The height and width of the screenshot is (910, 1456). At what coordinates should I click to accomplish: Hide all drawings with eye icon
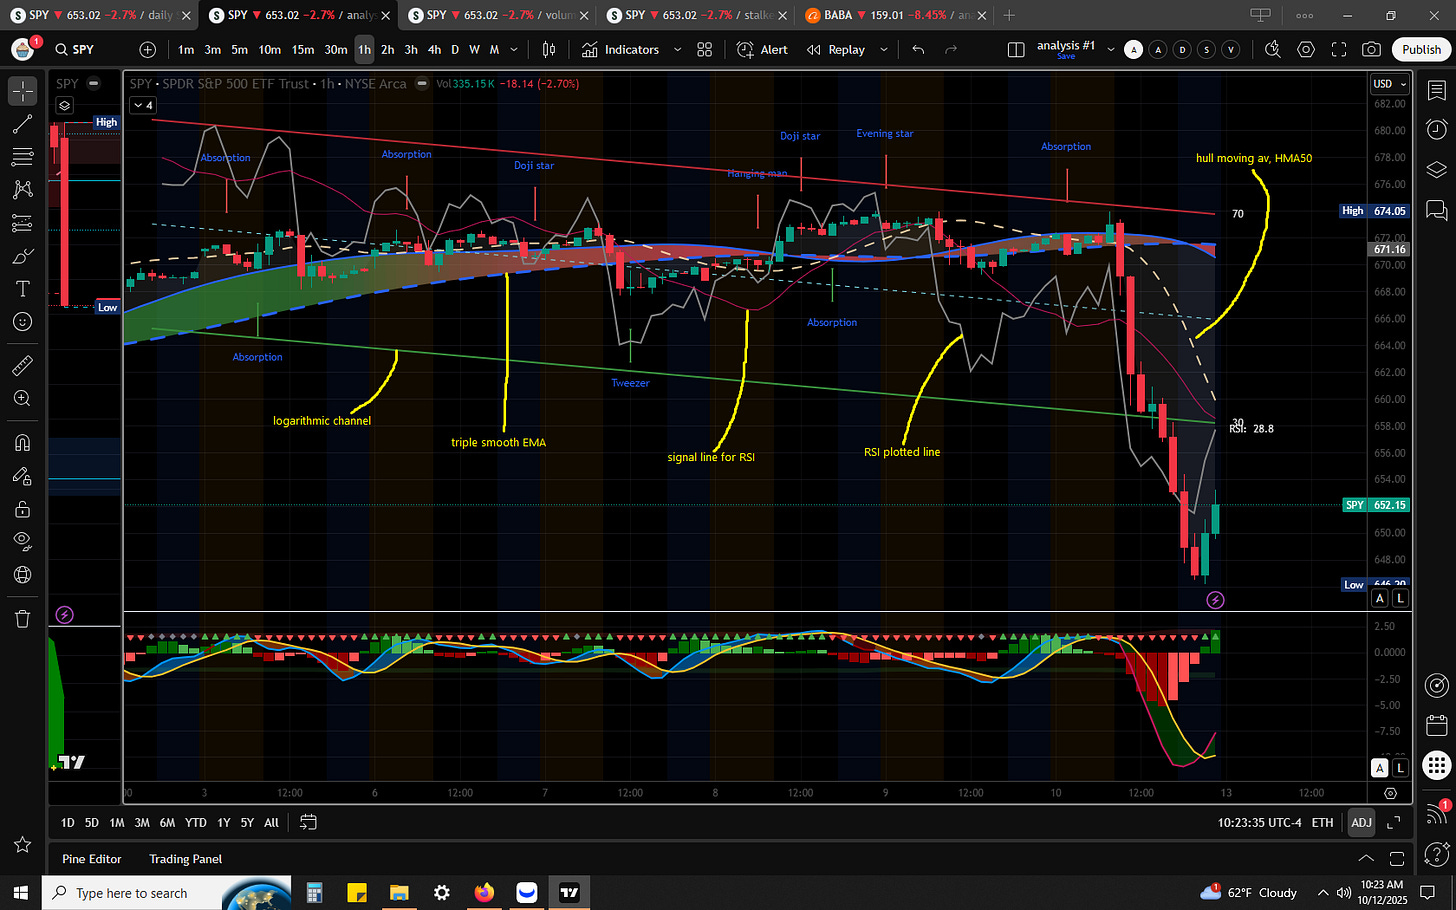point(22,542)
